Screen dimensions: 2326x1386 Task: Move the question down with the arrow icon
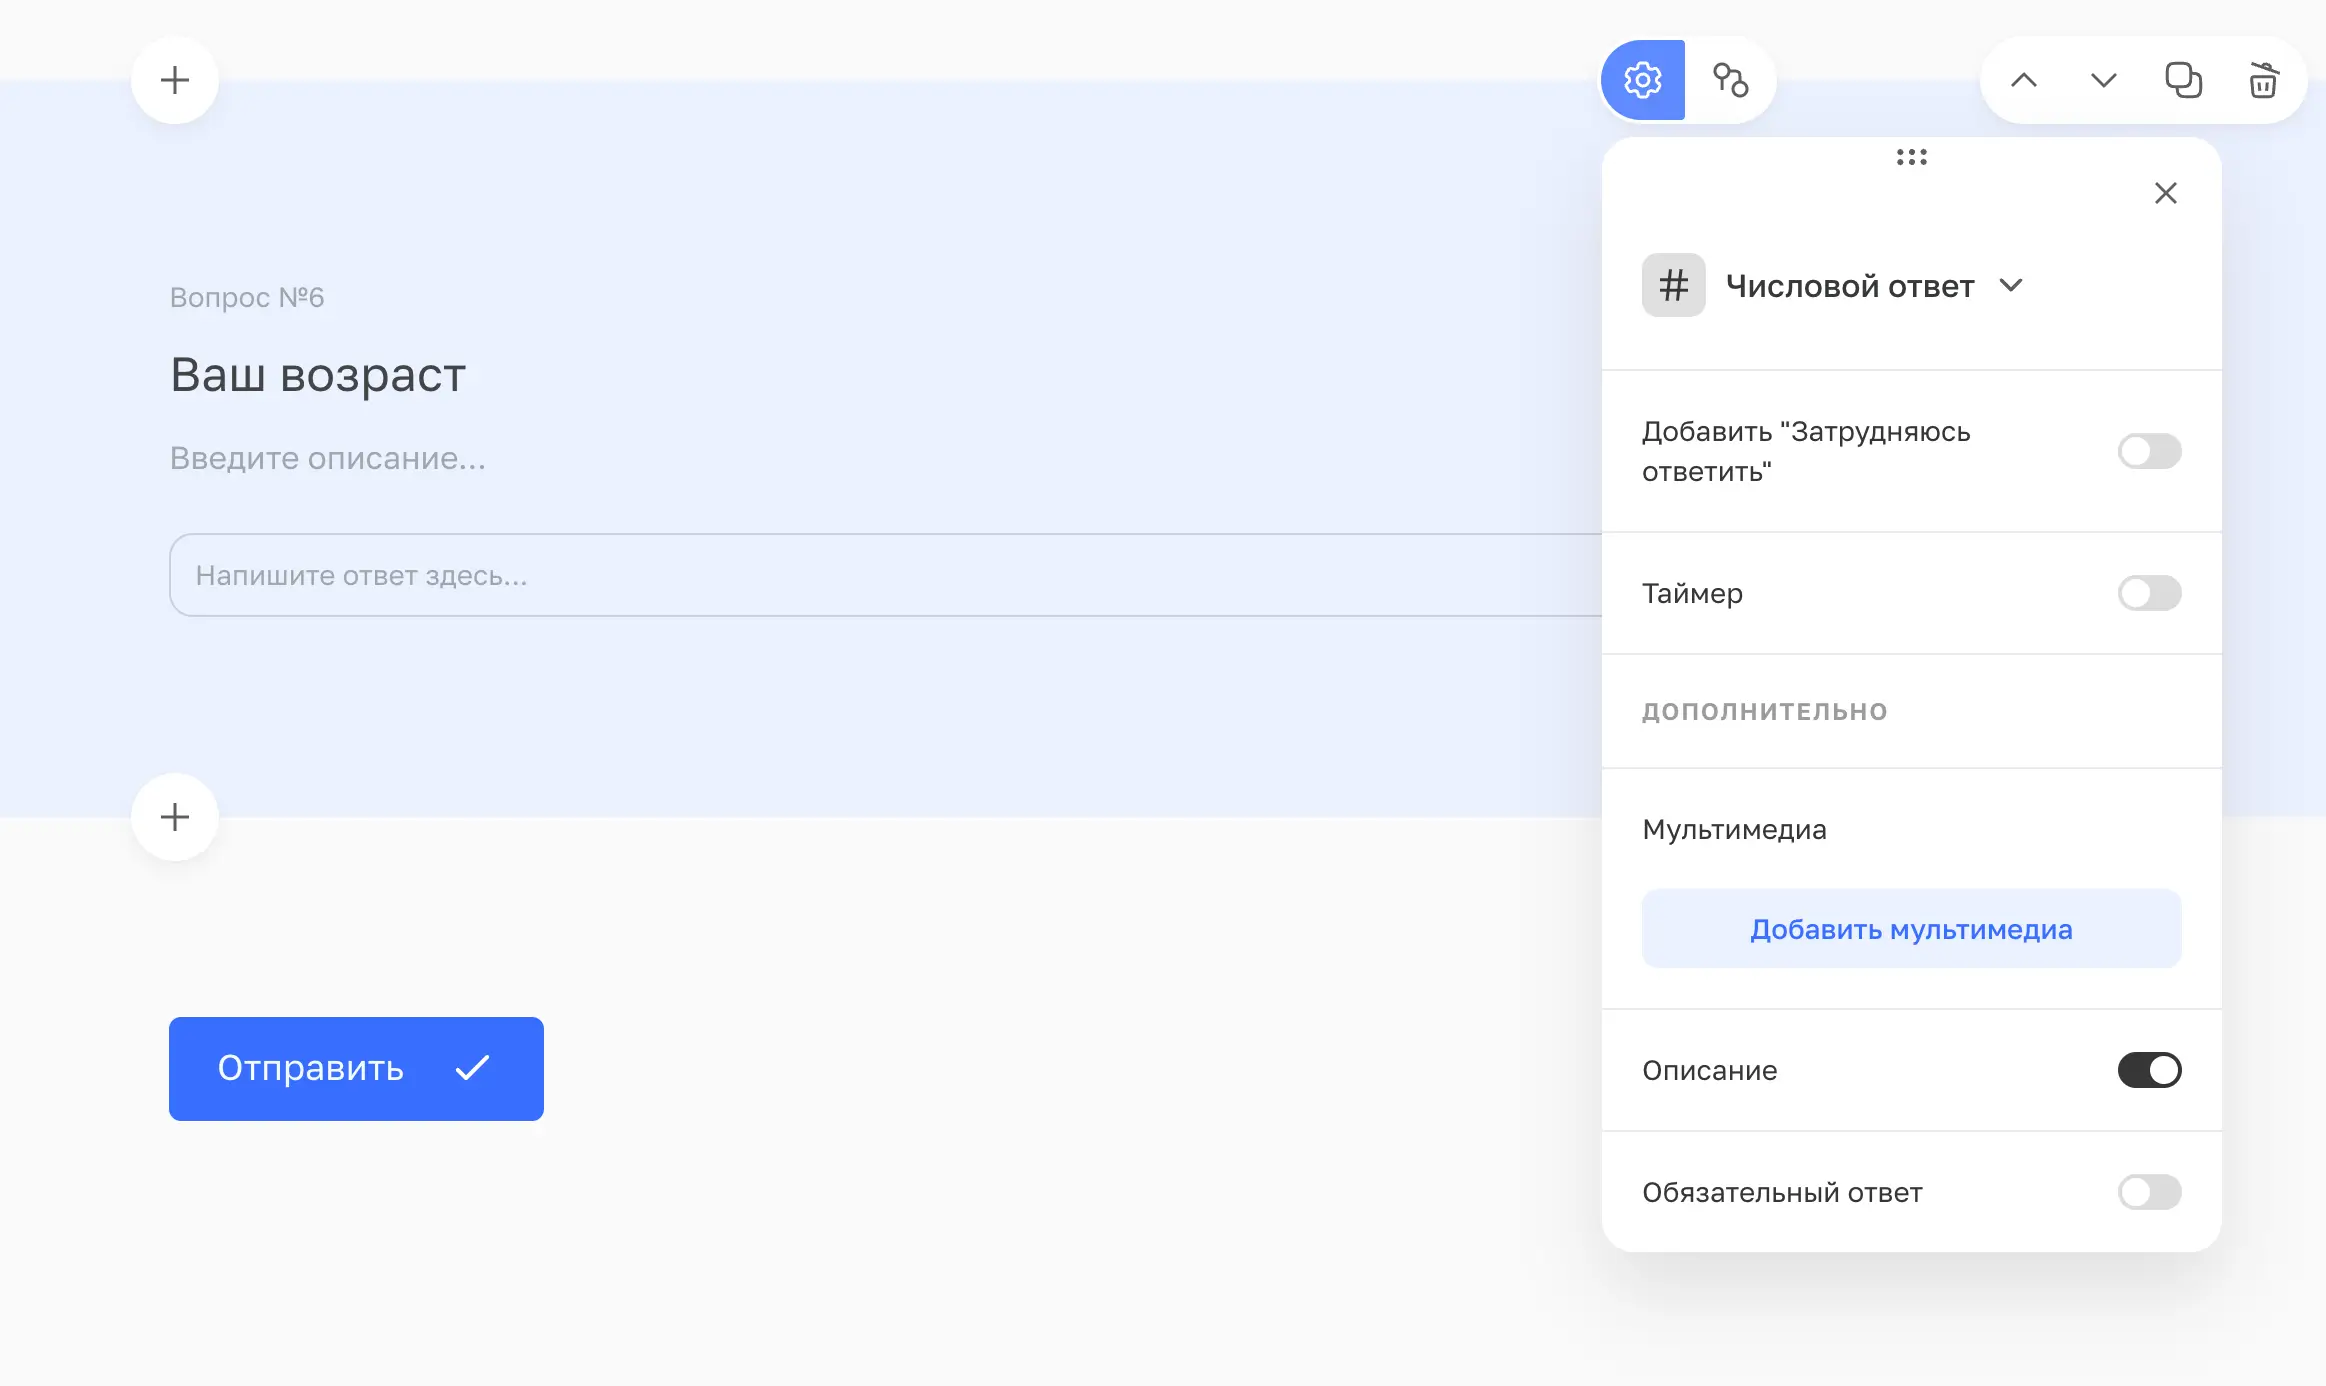click(x=2102, y=80)
